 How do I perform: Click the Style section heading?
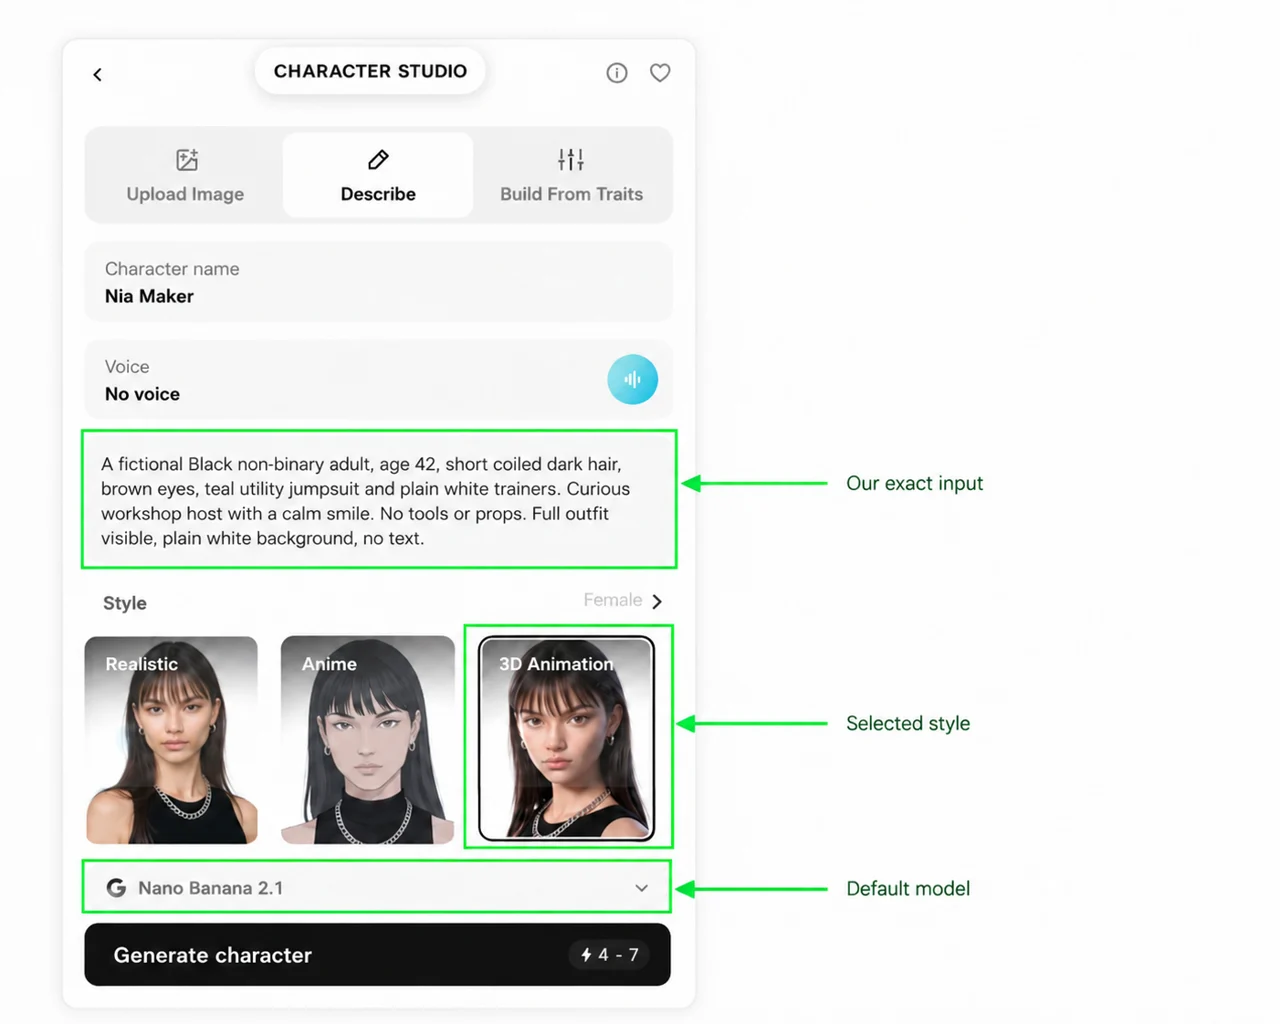[x=125, y=603]
